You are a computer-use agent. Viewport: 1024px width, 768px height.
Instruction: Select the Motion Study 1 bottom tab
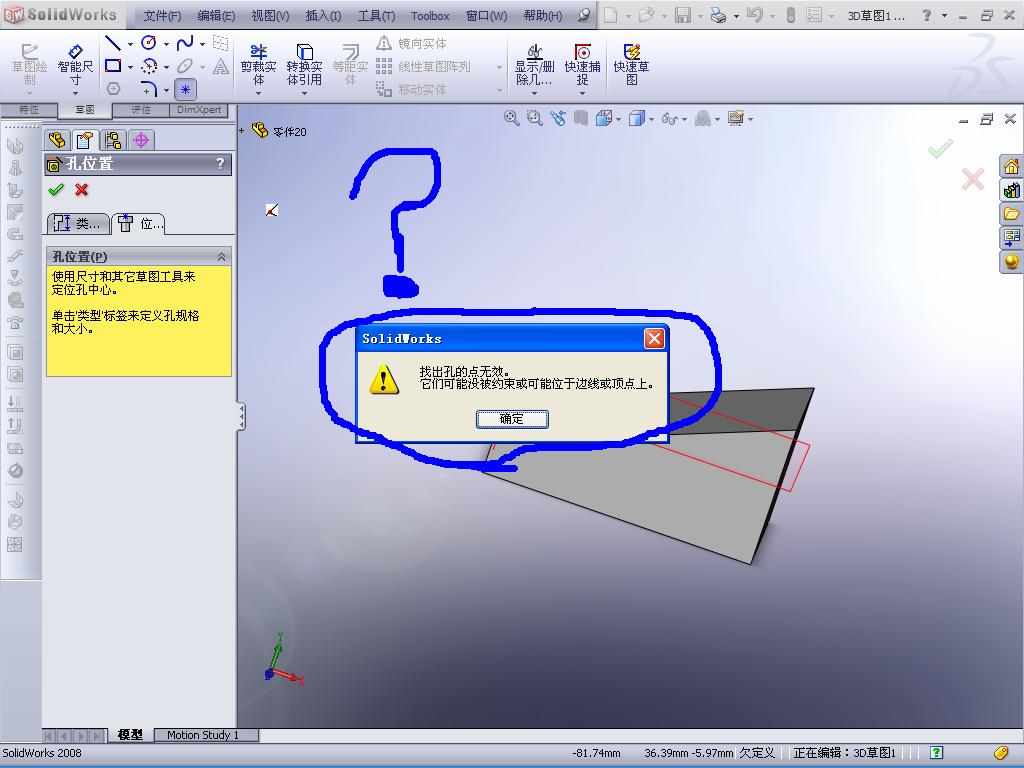[203, 735]
